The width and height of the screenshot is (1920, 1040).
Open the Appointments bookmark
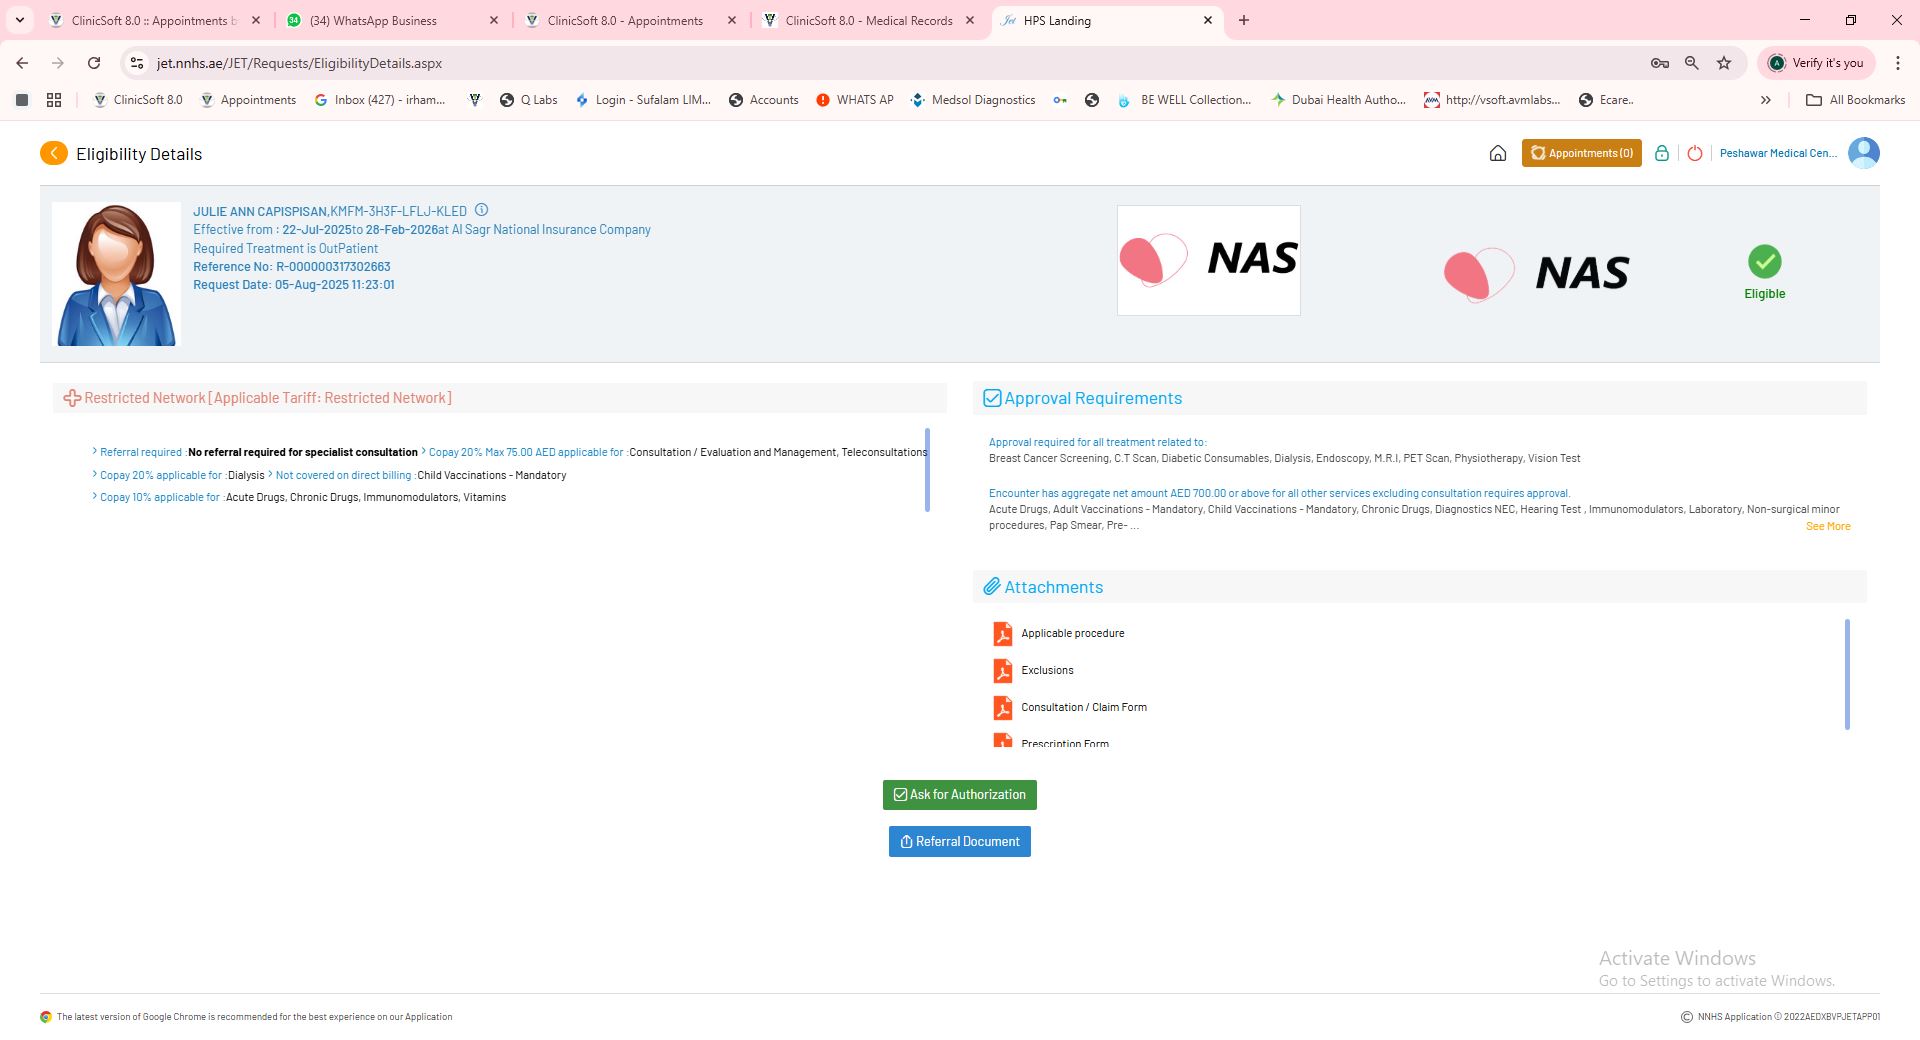pos(248,100)
